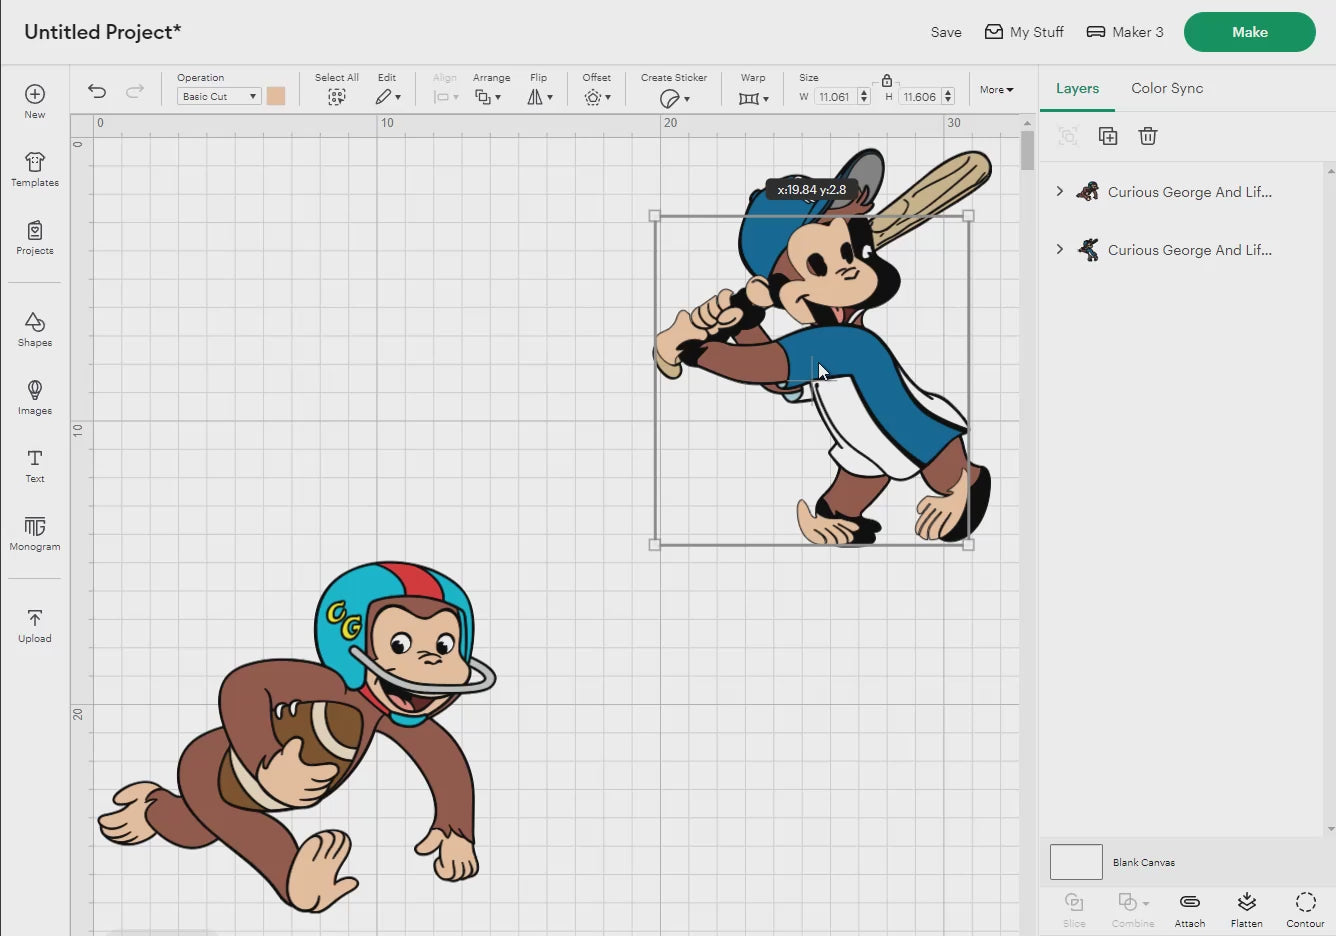Screen dimensions: 1336x936
Task: Click the Undo arrow
Action: point(97,91)
